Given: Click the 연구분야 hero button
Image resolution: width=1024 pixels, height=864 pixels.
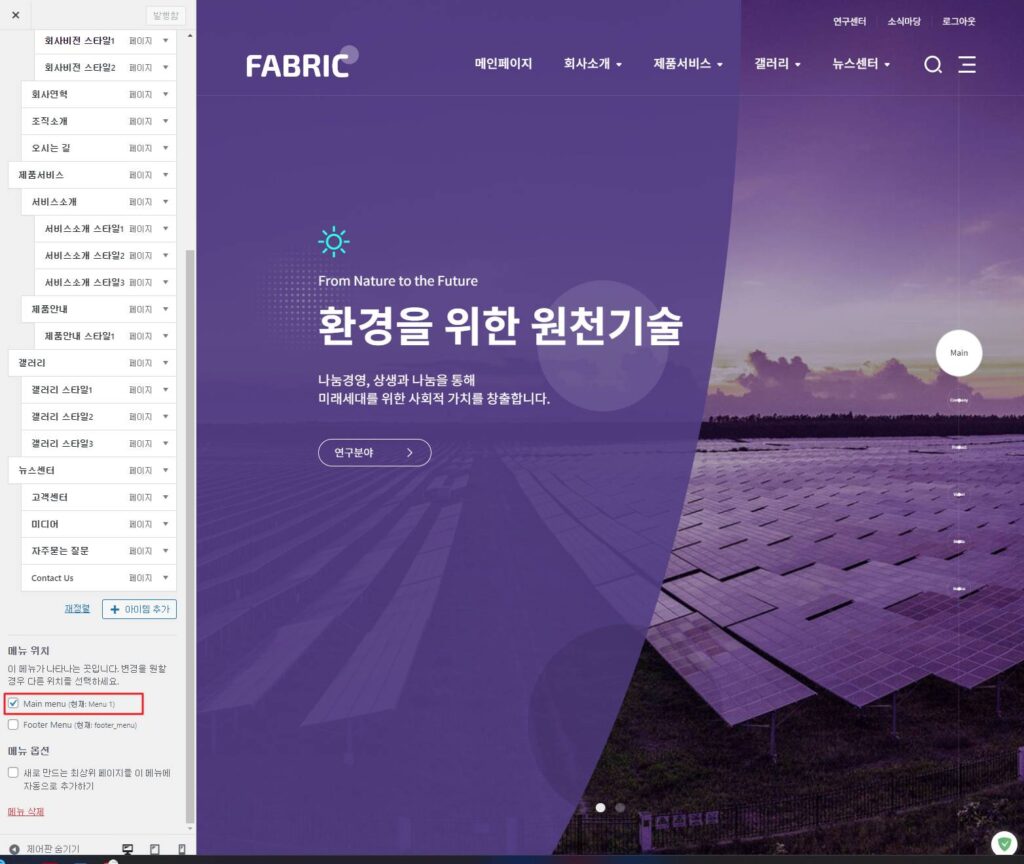Looking at the screenshot, I should [374, 453].
